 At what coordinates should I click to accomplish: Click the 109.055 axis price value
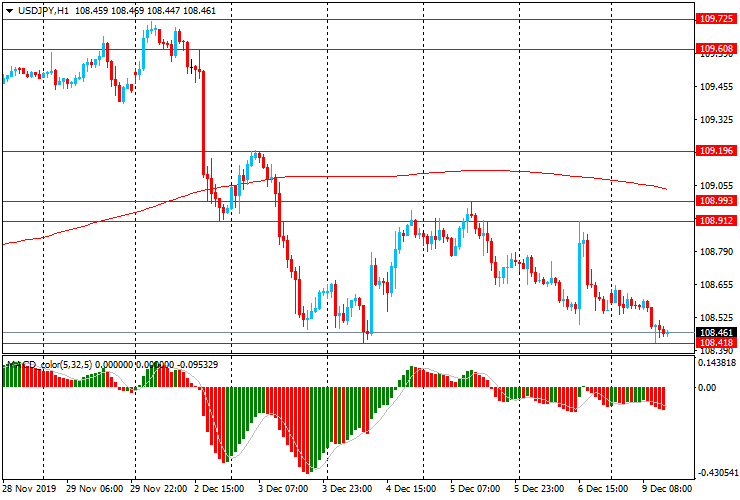pos(716,186)
